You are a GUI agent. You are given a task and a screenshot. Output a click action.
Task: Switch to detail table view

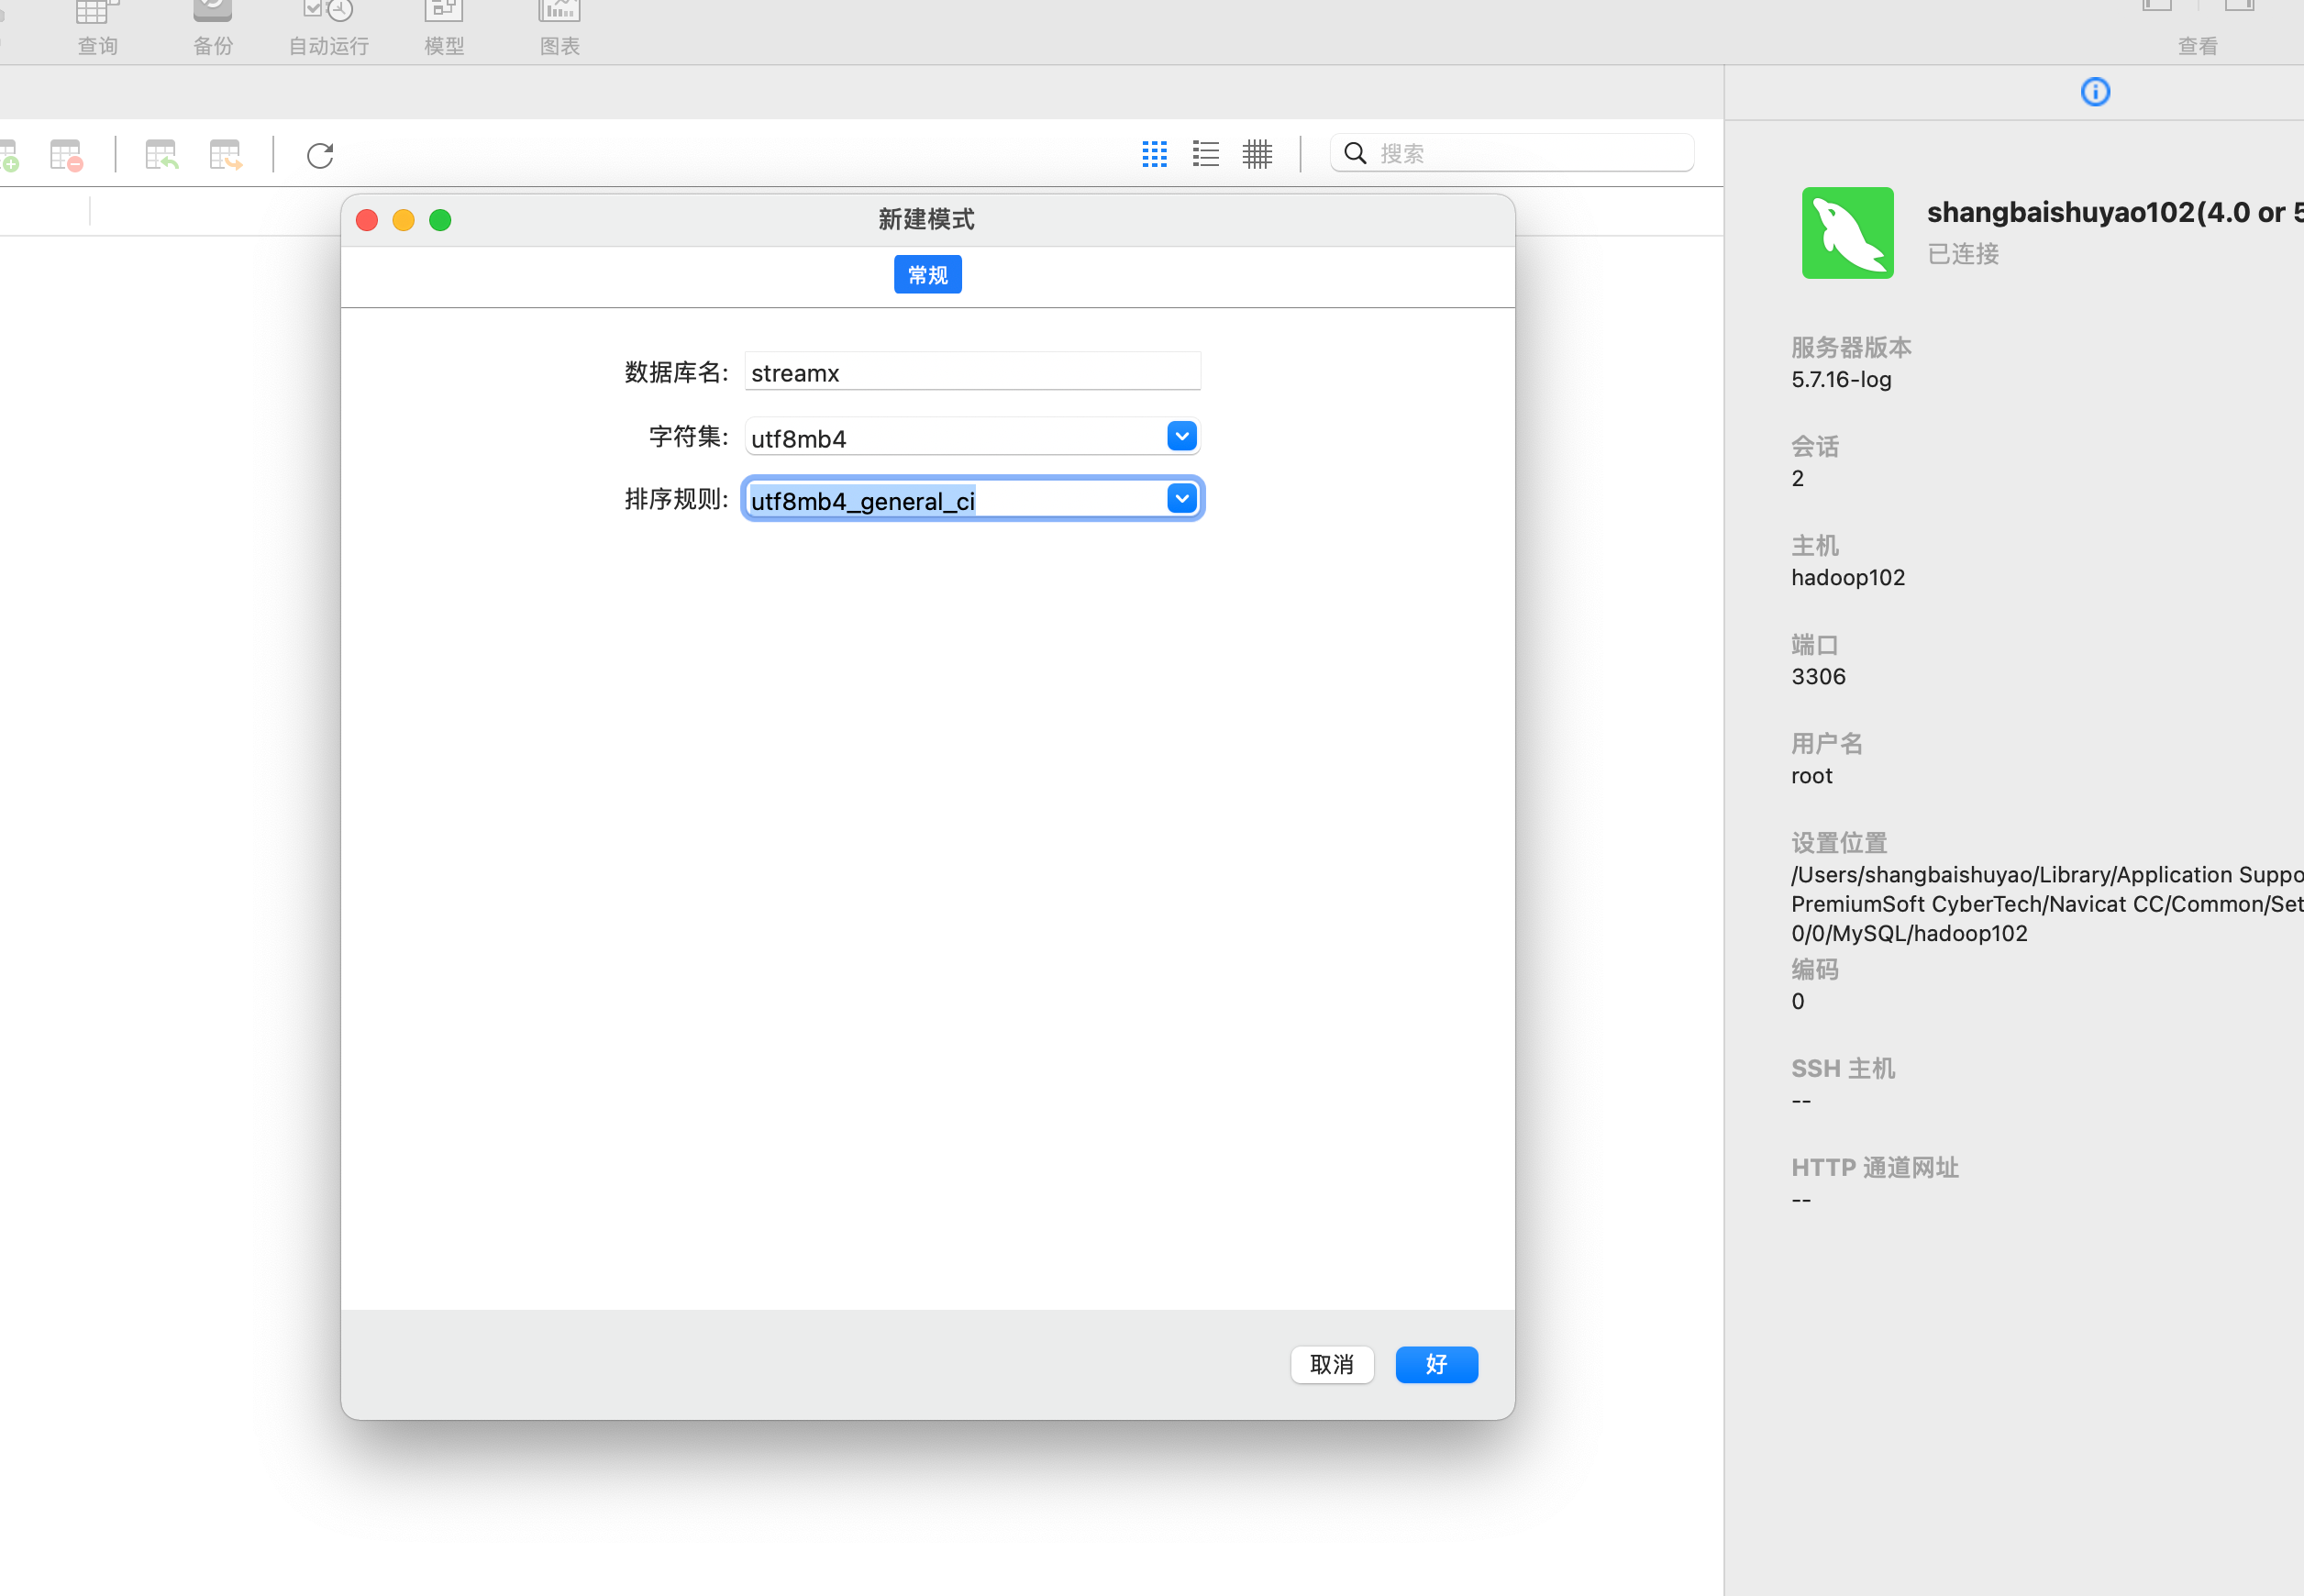coord(1257,153)
